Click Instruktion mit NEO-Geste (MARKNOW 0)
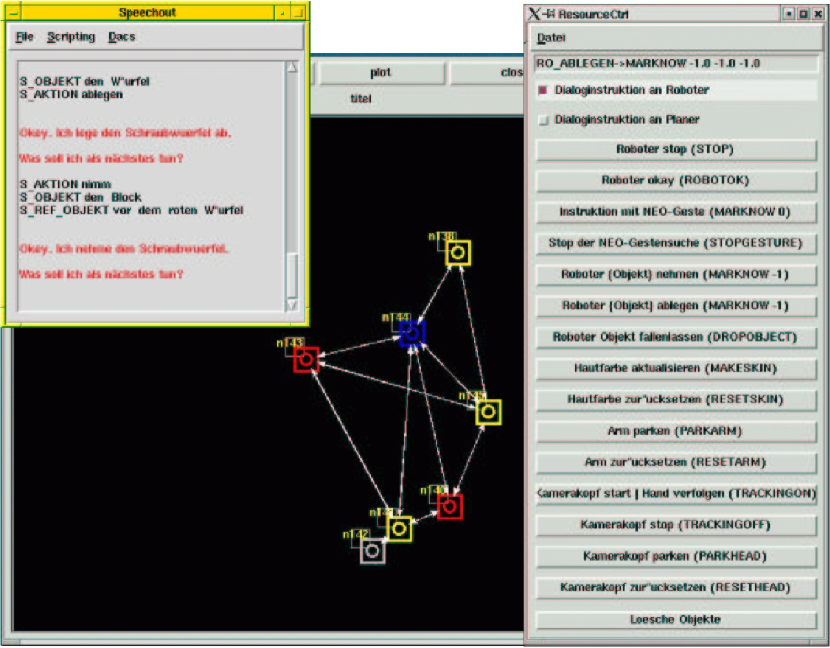This screenshot has width=830, height=648. [x=675, y=212]
